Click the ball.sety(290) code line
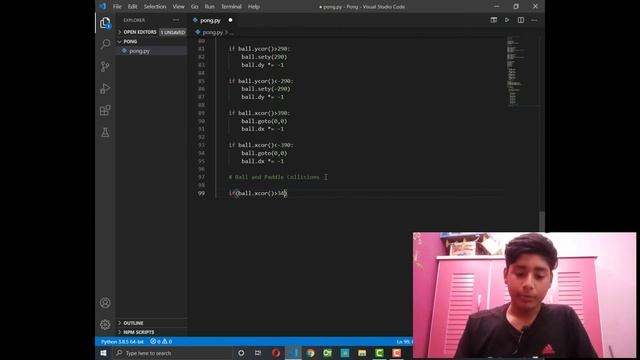The image size is (640, 360). [264, 57]
